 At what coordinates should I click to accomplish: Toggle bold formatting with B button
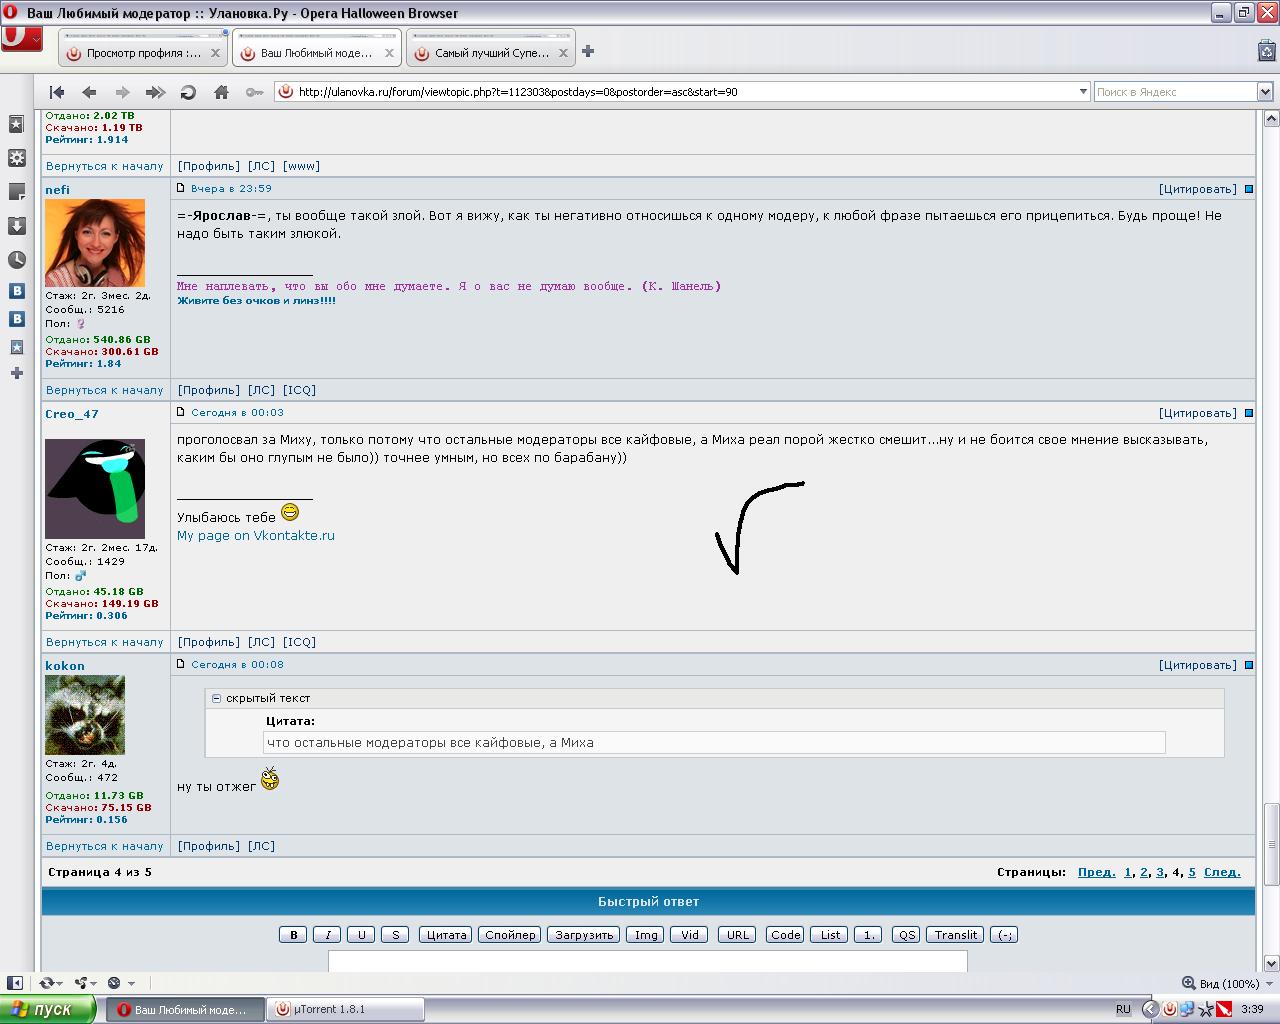[x=293, y=935]
